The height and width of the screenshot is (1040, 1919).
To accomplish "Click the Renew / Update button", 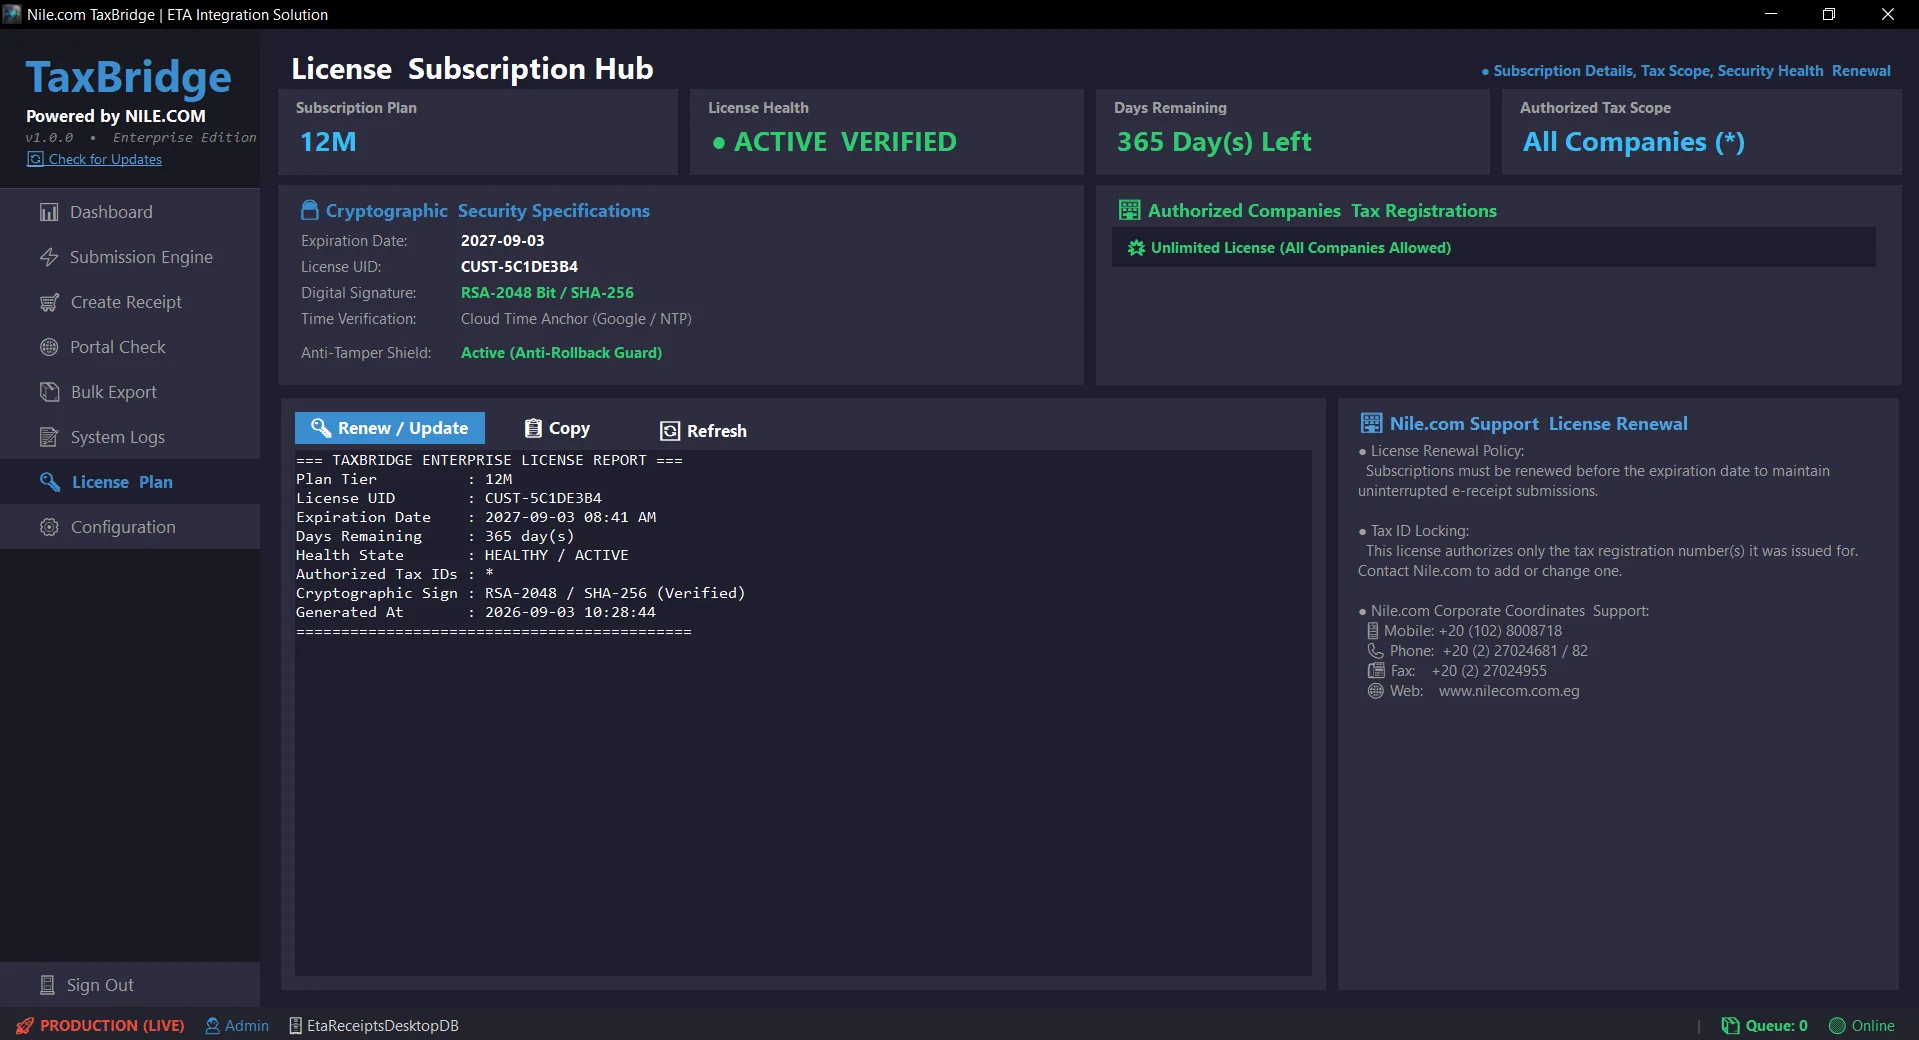I will (390, 428).
